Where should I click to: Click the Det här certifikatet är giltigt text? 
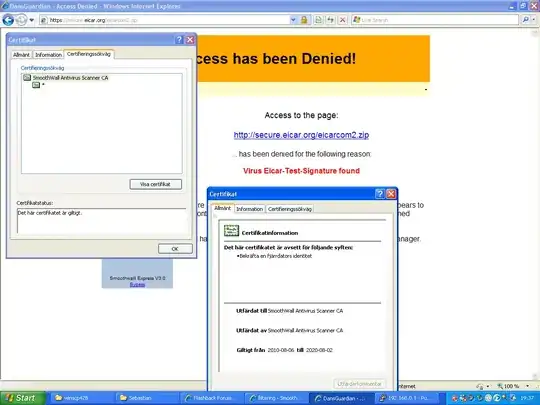(x=50, y=213)
